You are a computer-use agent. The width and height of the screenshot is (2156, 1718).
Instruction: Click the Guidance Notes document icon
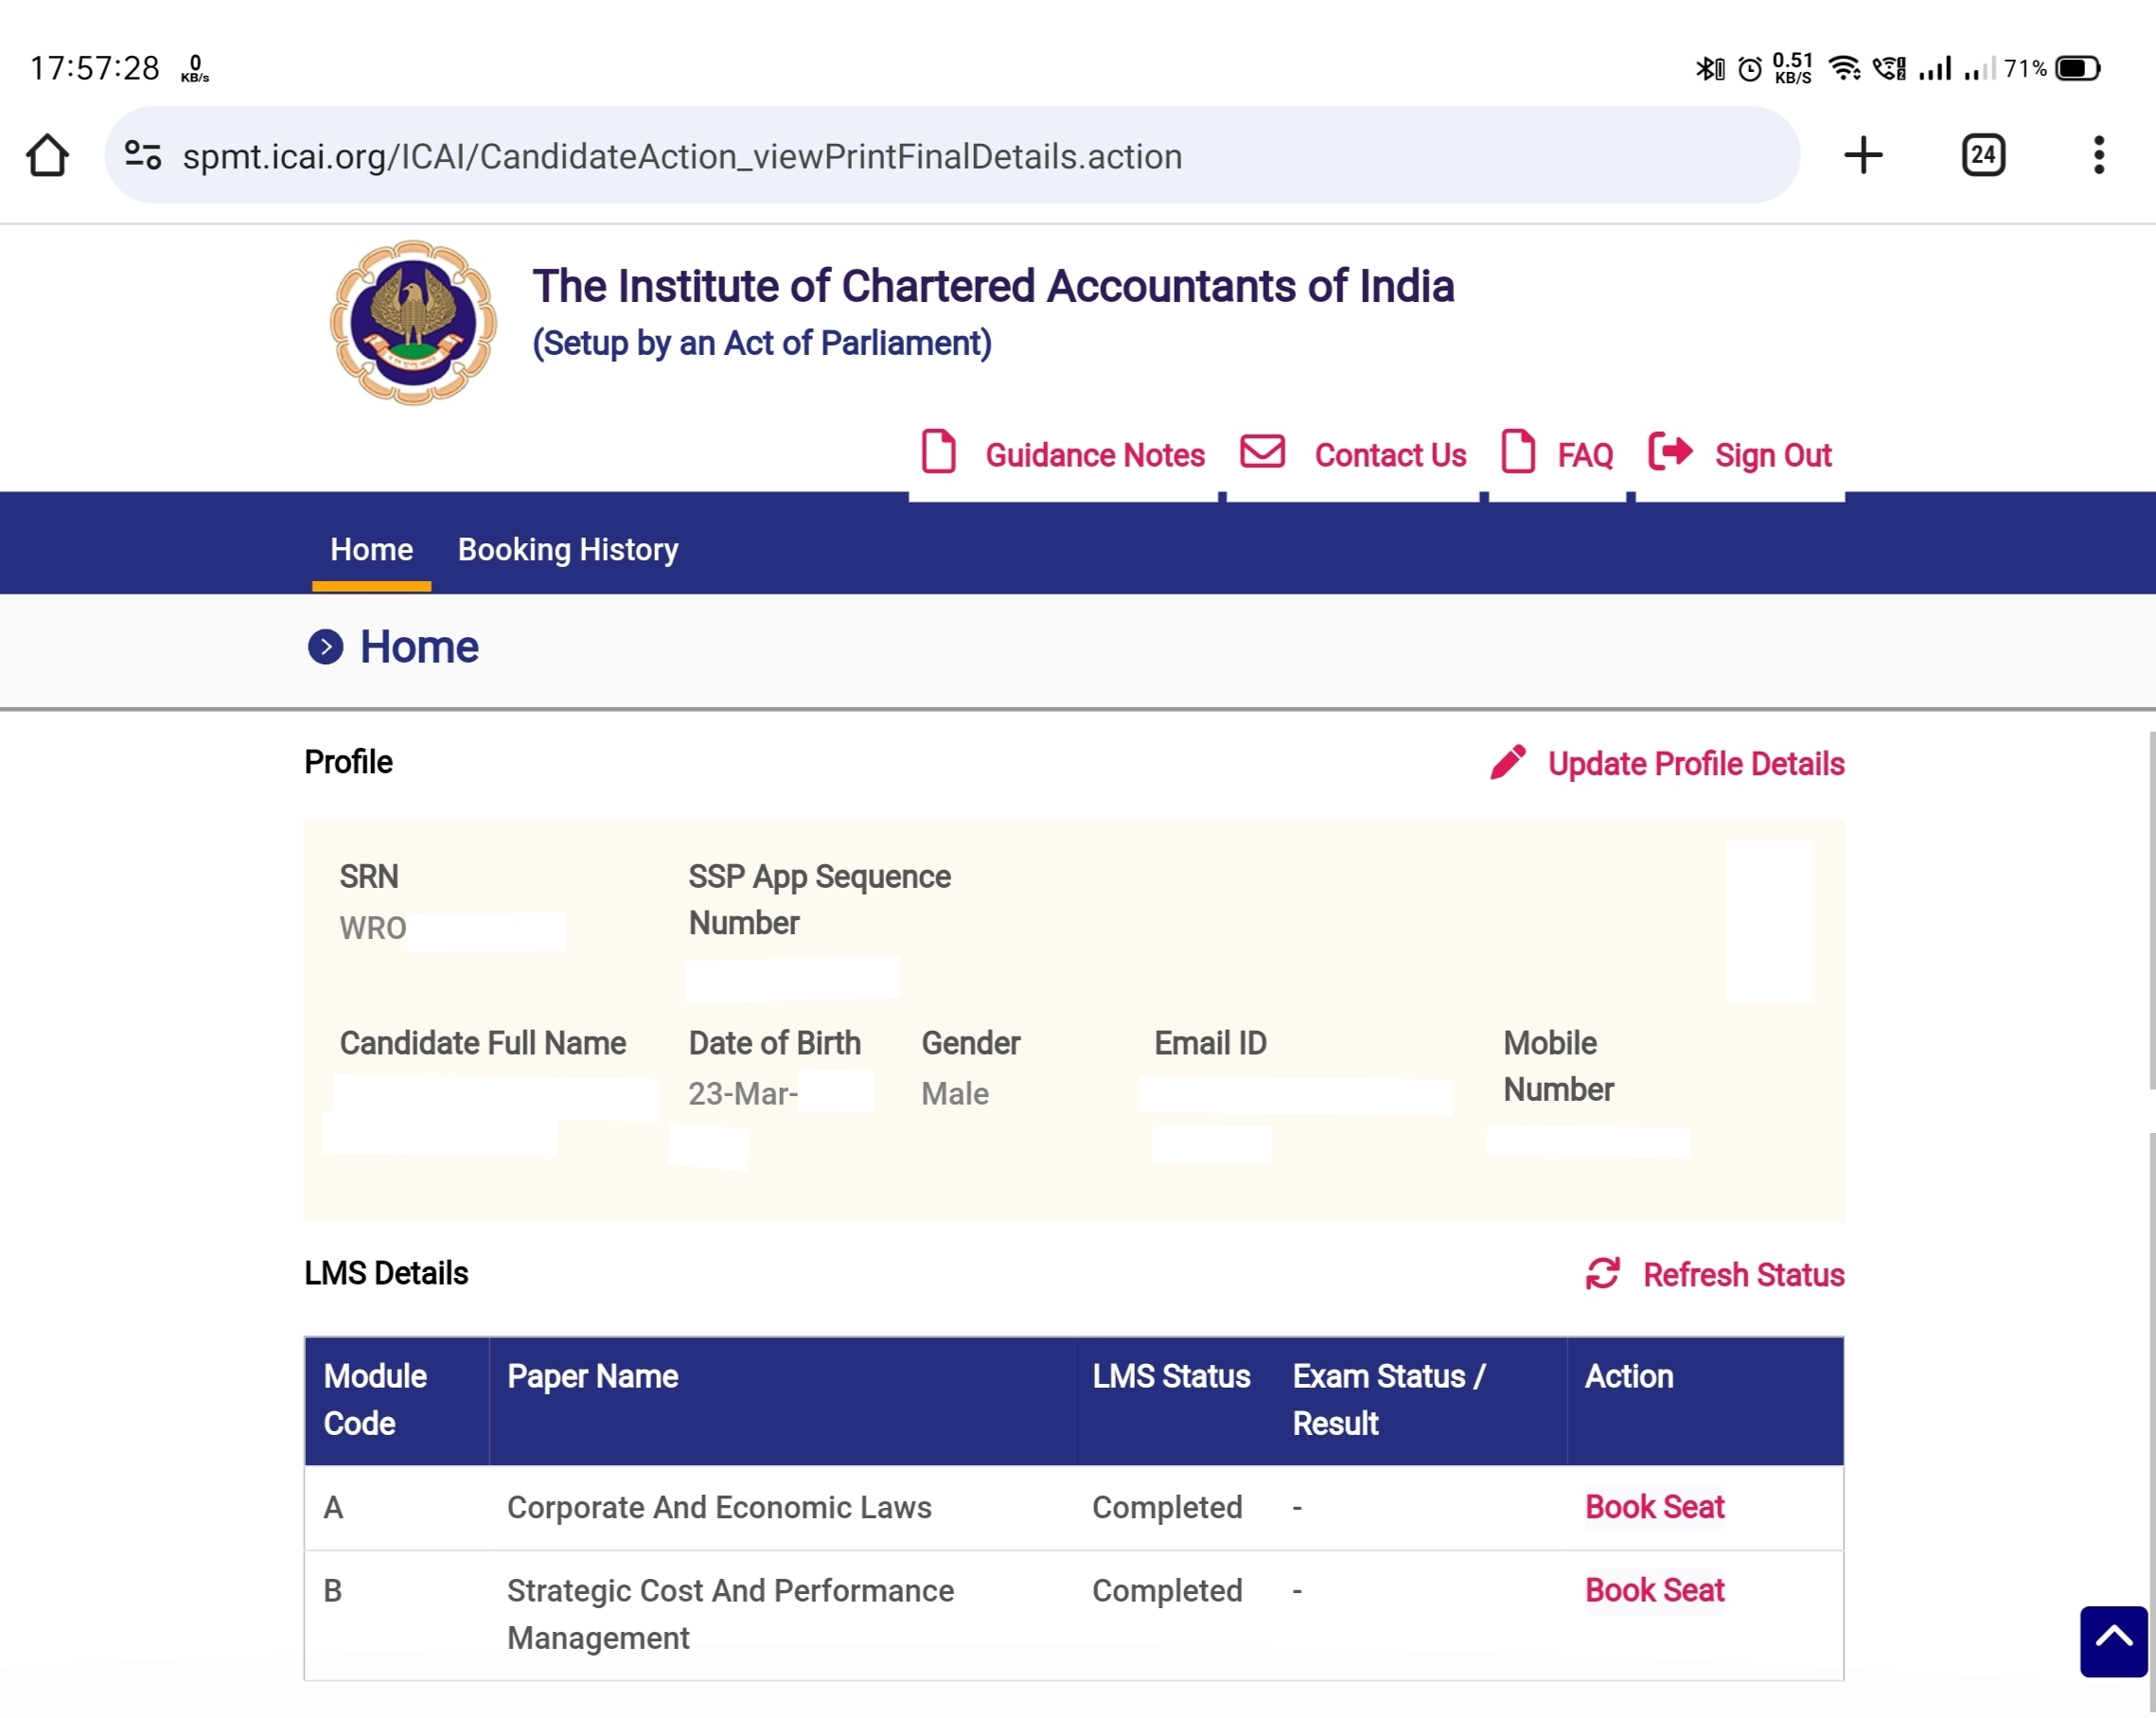(938, 451)
